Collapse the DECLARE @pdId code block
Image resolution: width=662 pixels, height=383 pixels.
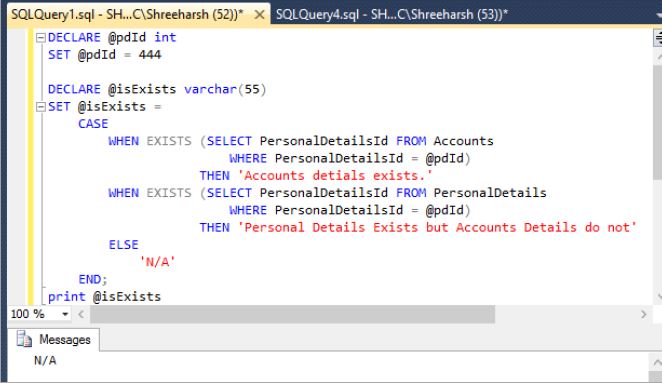[x=41, y=38]
